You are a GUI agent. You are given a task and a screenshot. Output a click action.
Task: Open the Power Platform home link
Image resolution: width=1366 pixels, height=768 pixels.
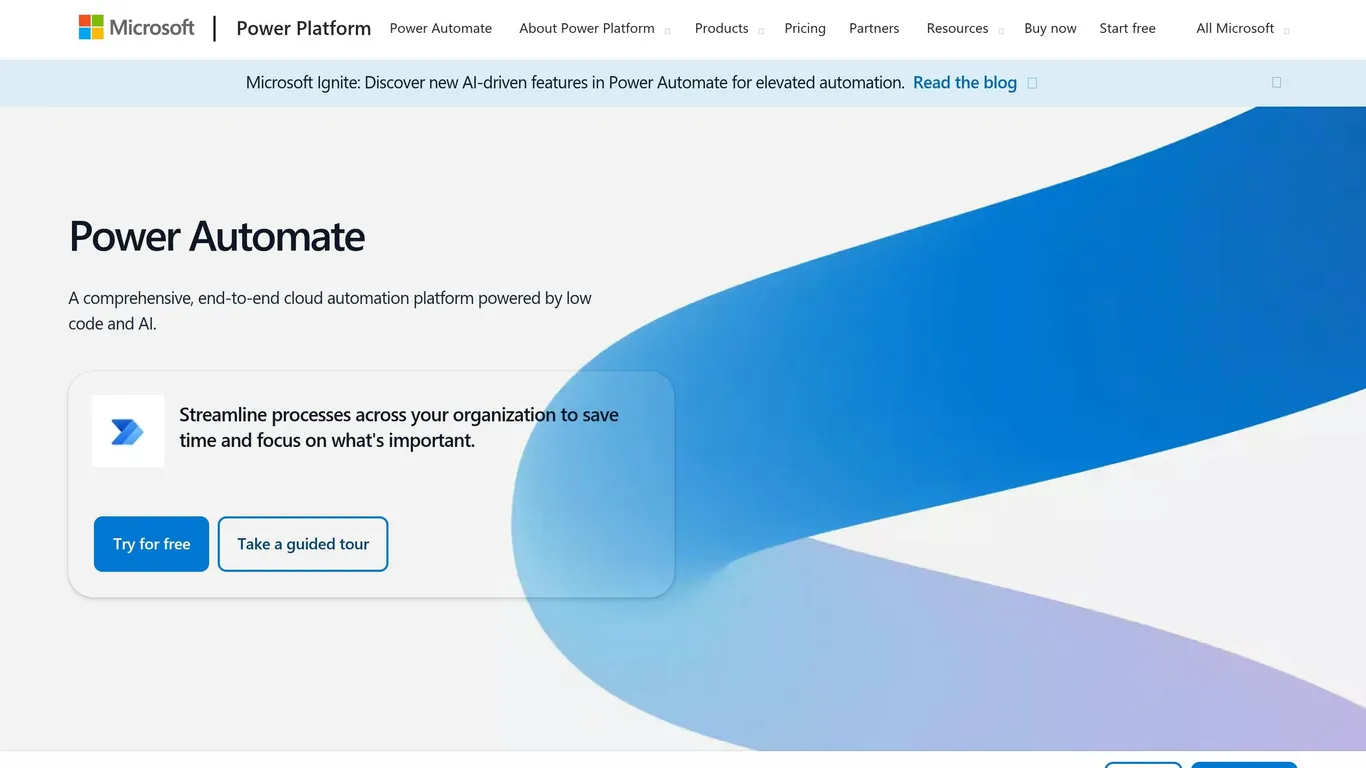(x=303, y=28)
